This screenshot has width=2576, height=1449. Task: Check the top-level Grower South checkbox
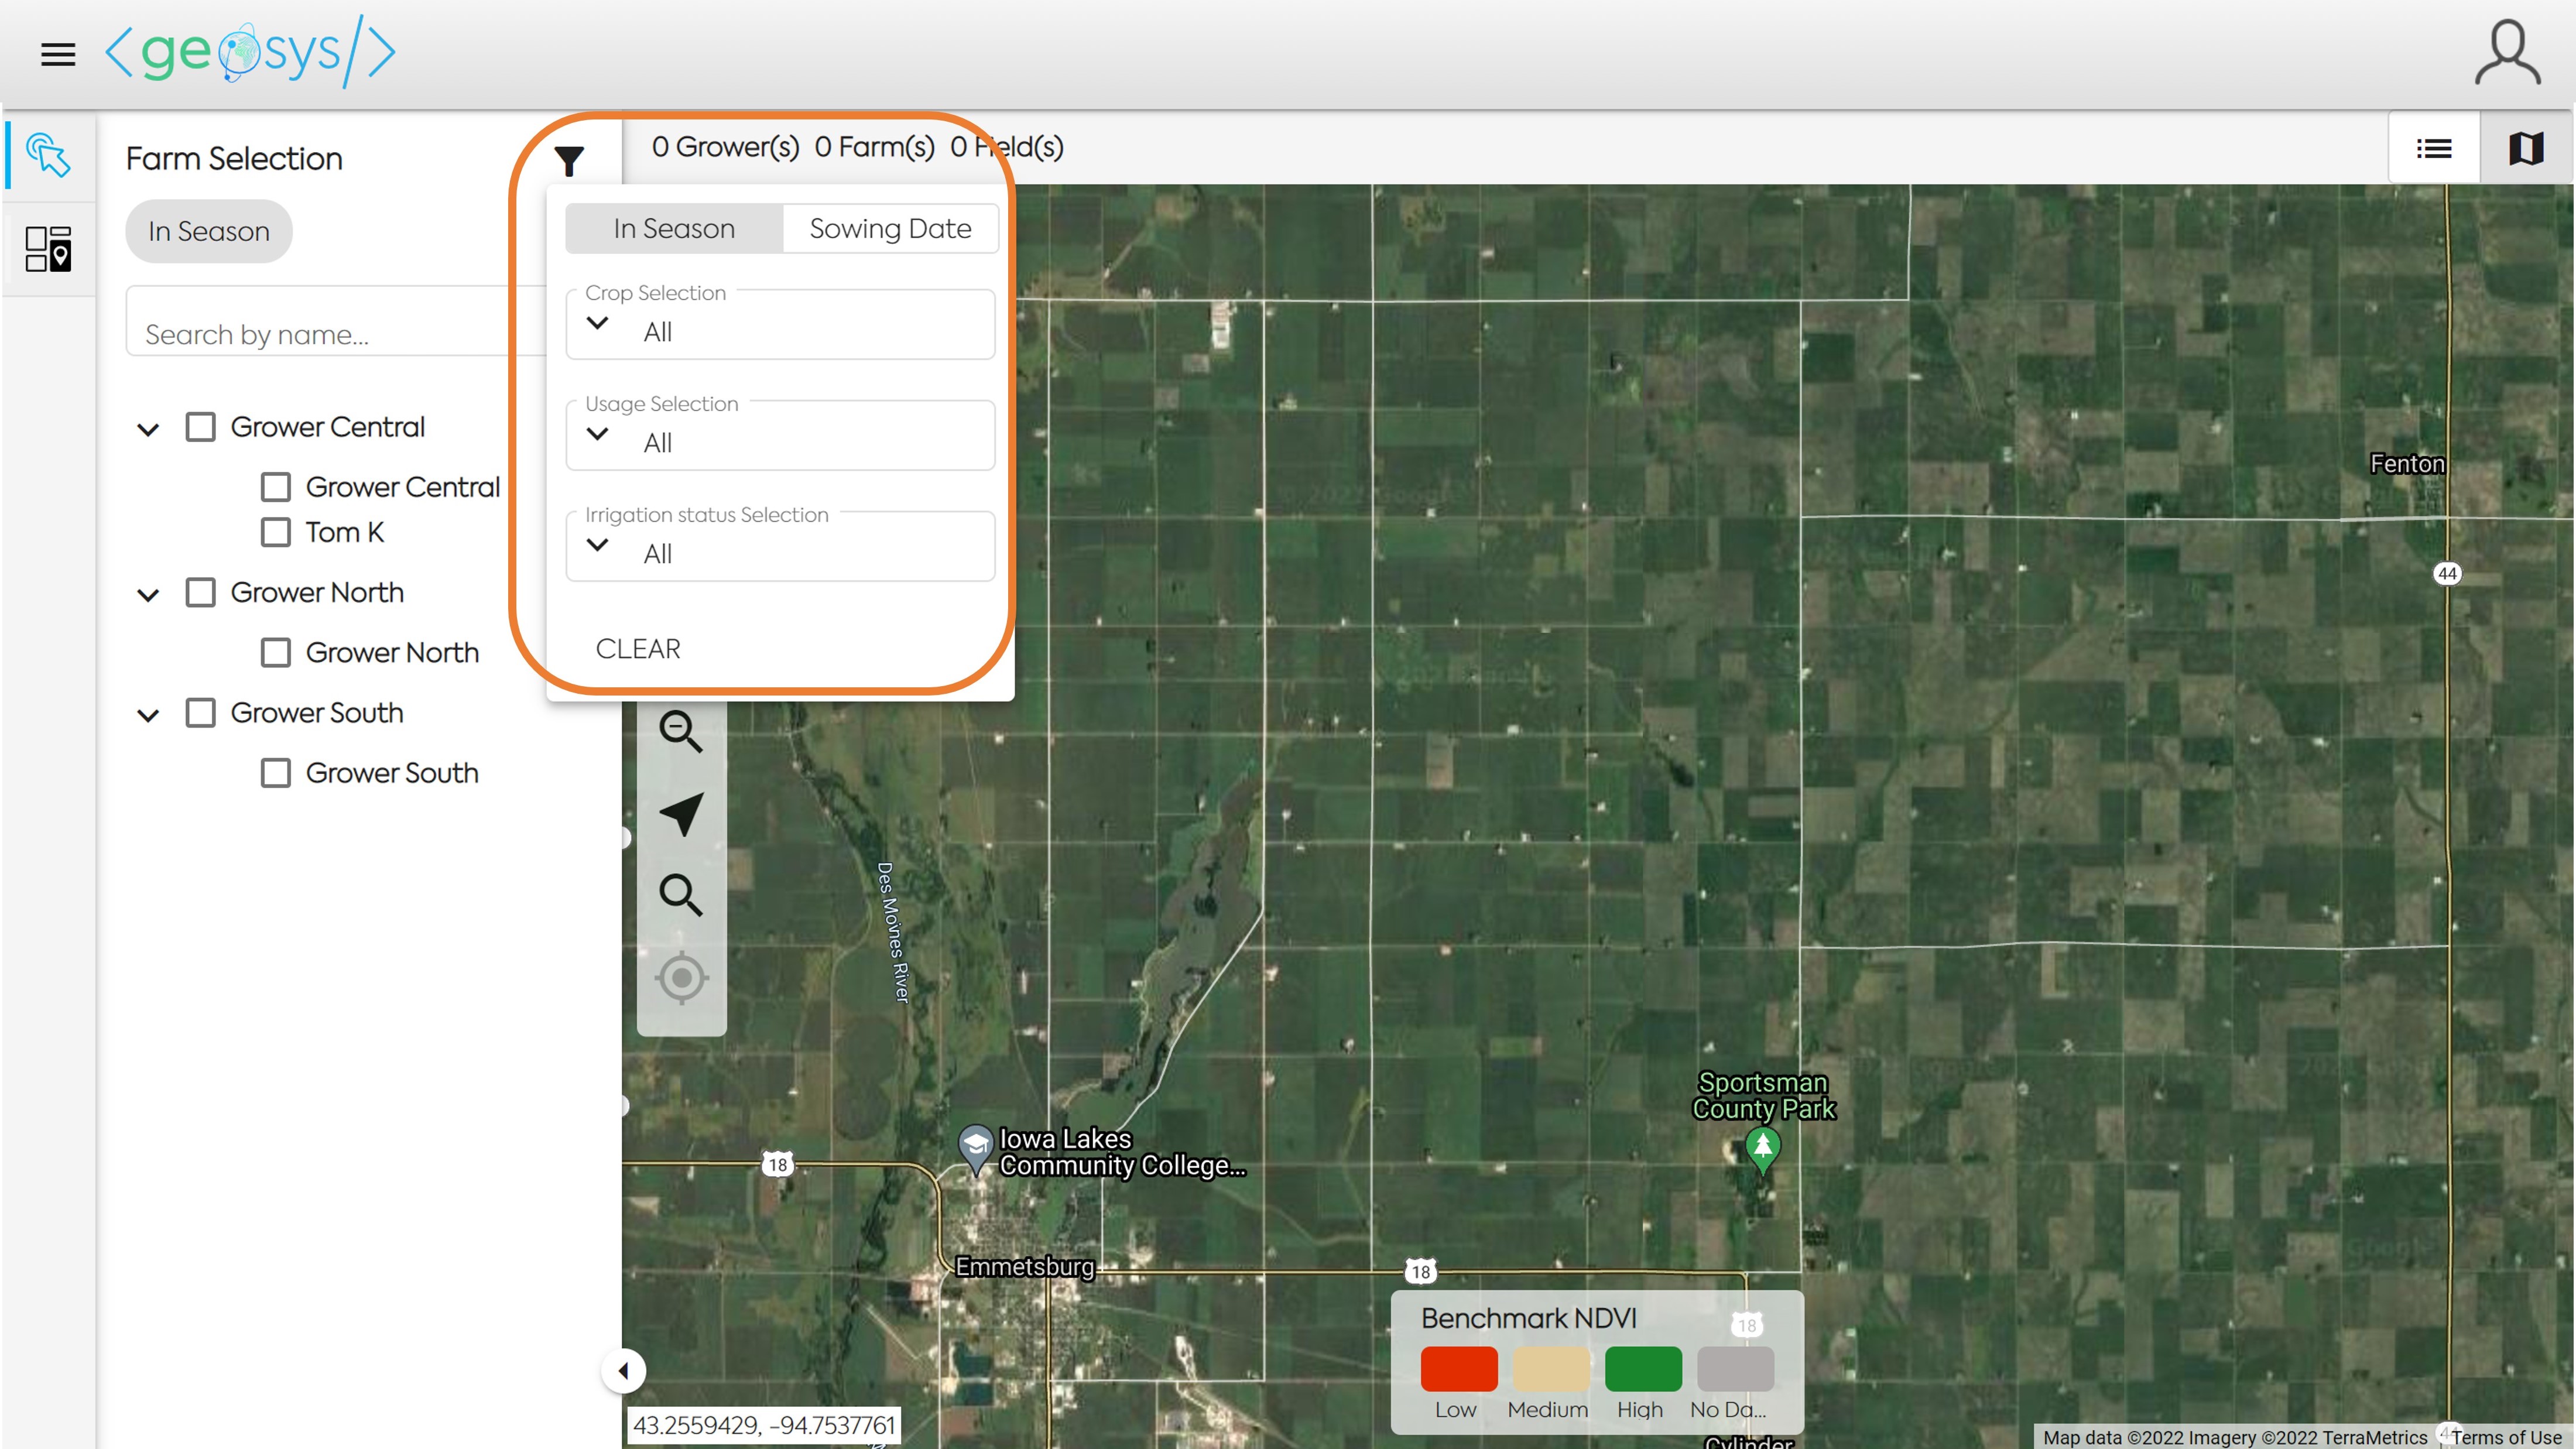point(201,713)
